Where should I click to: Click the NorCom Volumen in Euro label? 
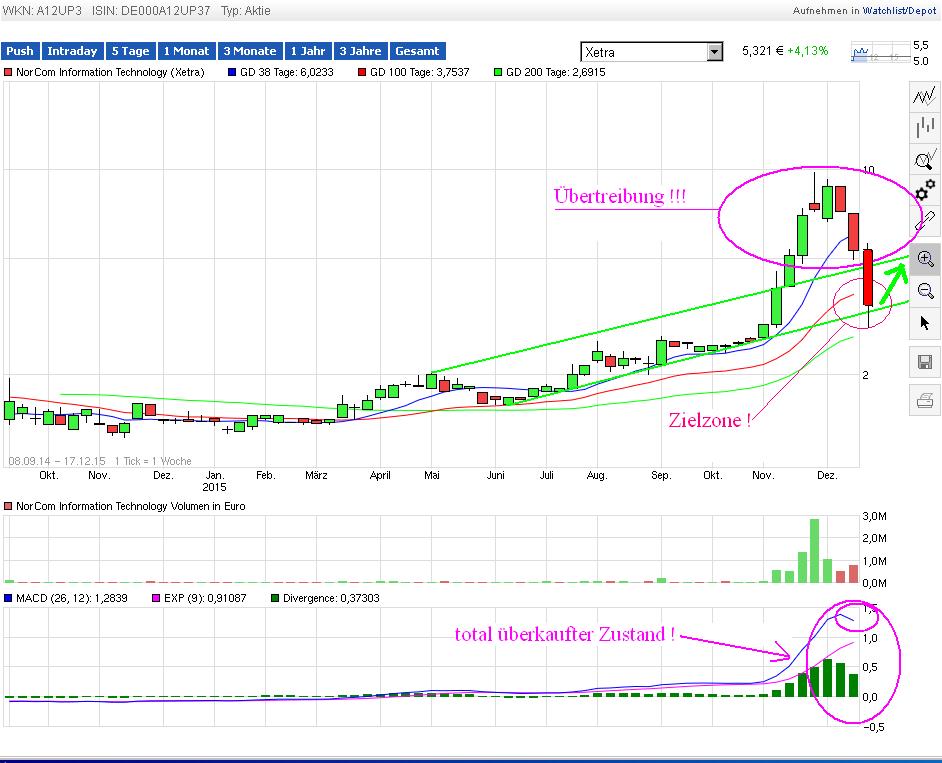130,506
